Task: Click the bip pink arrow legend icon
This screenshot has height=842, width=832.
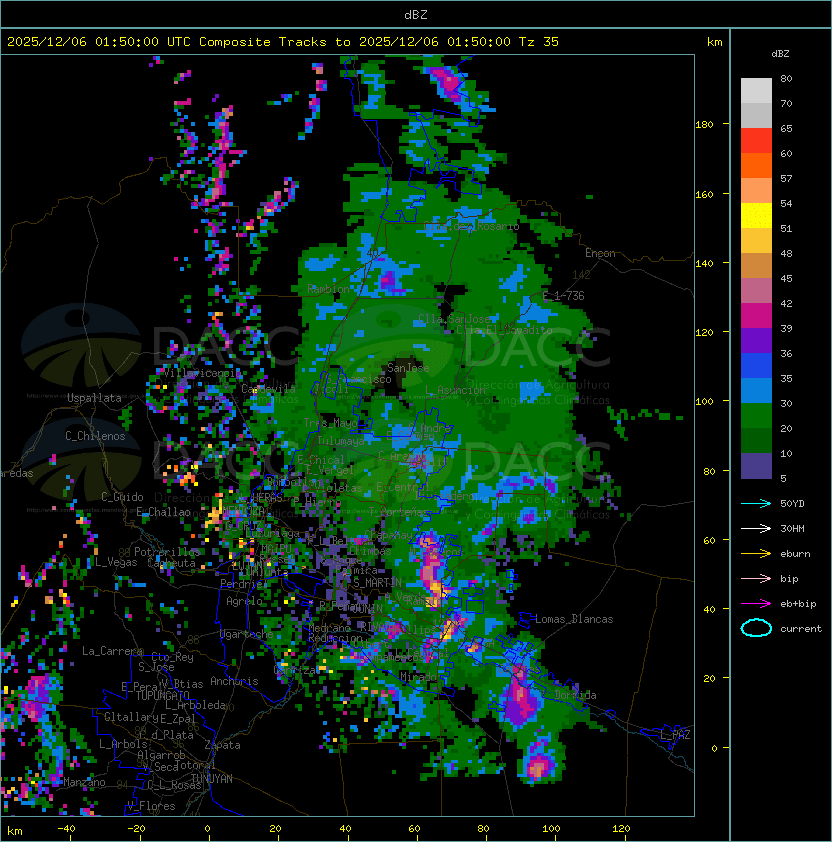Action: pyautogui.click(x=756, y=578)
